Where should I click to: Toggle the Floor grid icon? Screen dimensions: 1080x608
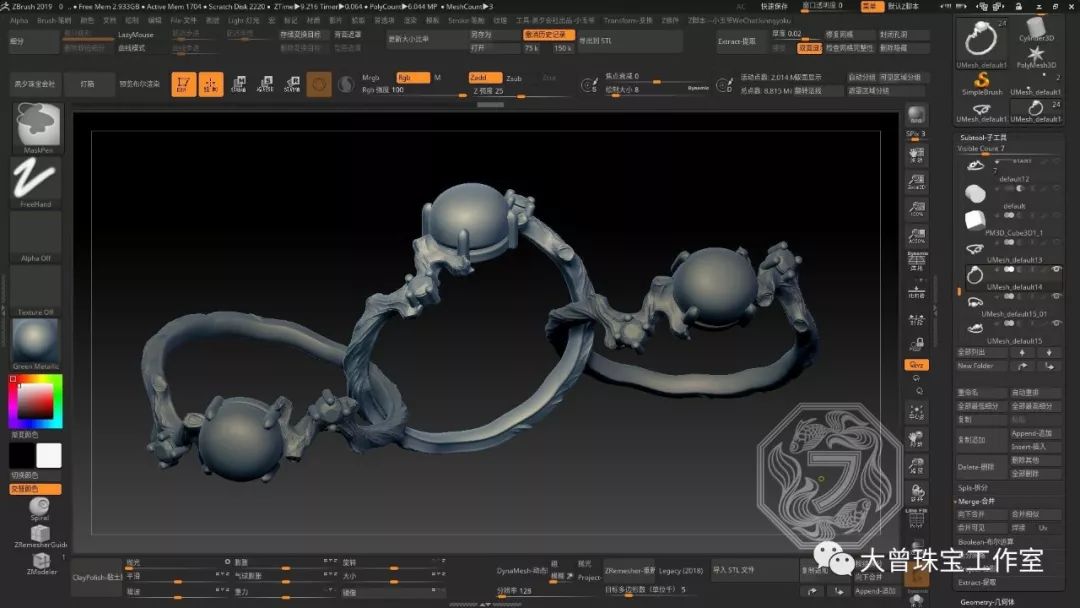tap(916, 291)
